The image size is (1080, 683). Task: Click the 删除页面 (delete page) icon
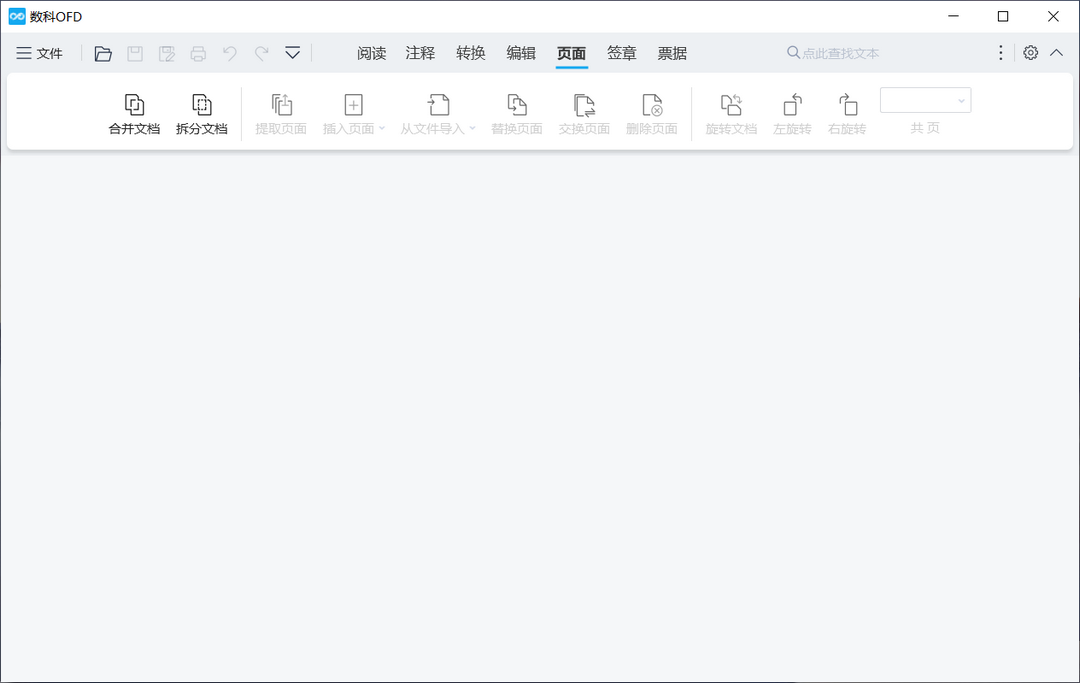(x=651, y=105)
